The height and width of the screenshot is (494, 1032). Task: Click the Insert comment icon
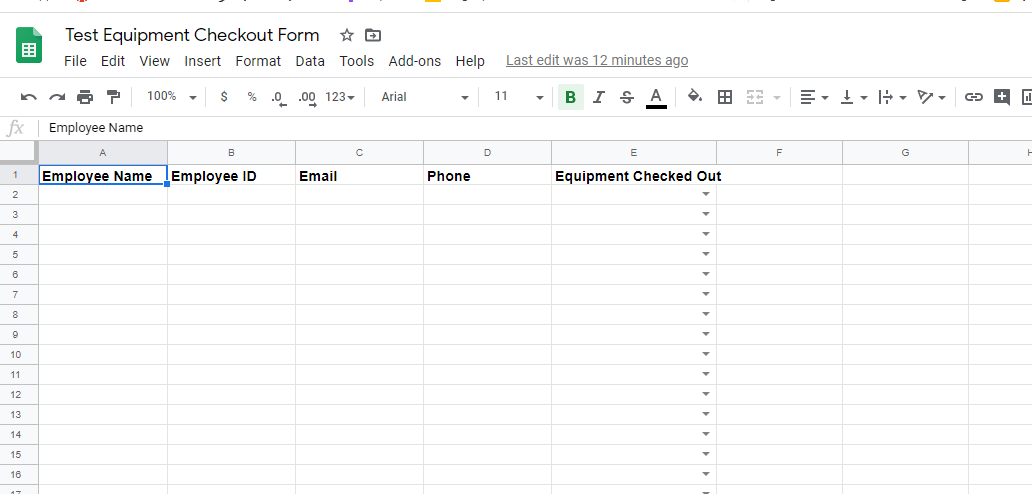[1002, 97]
